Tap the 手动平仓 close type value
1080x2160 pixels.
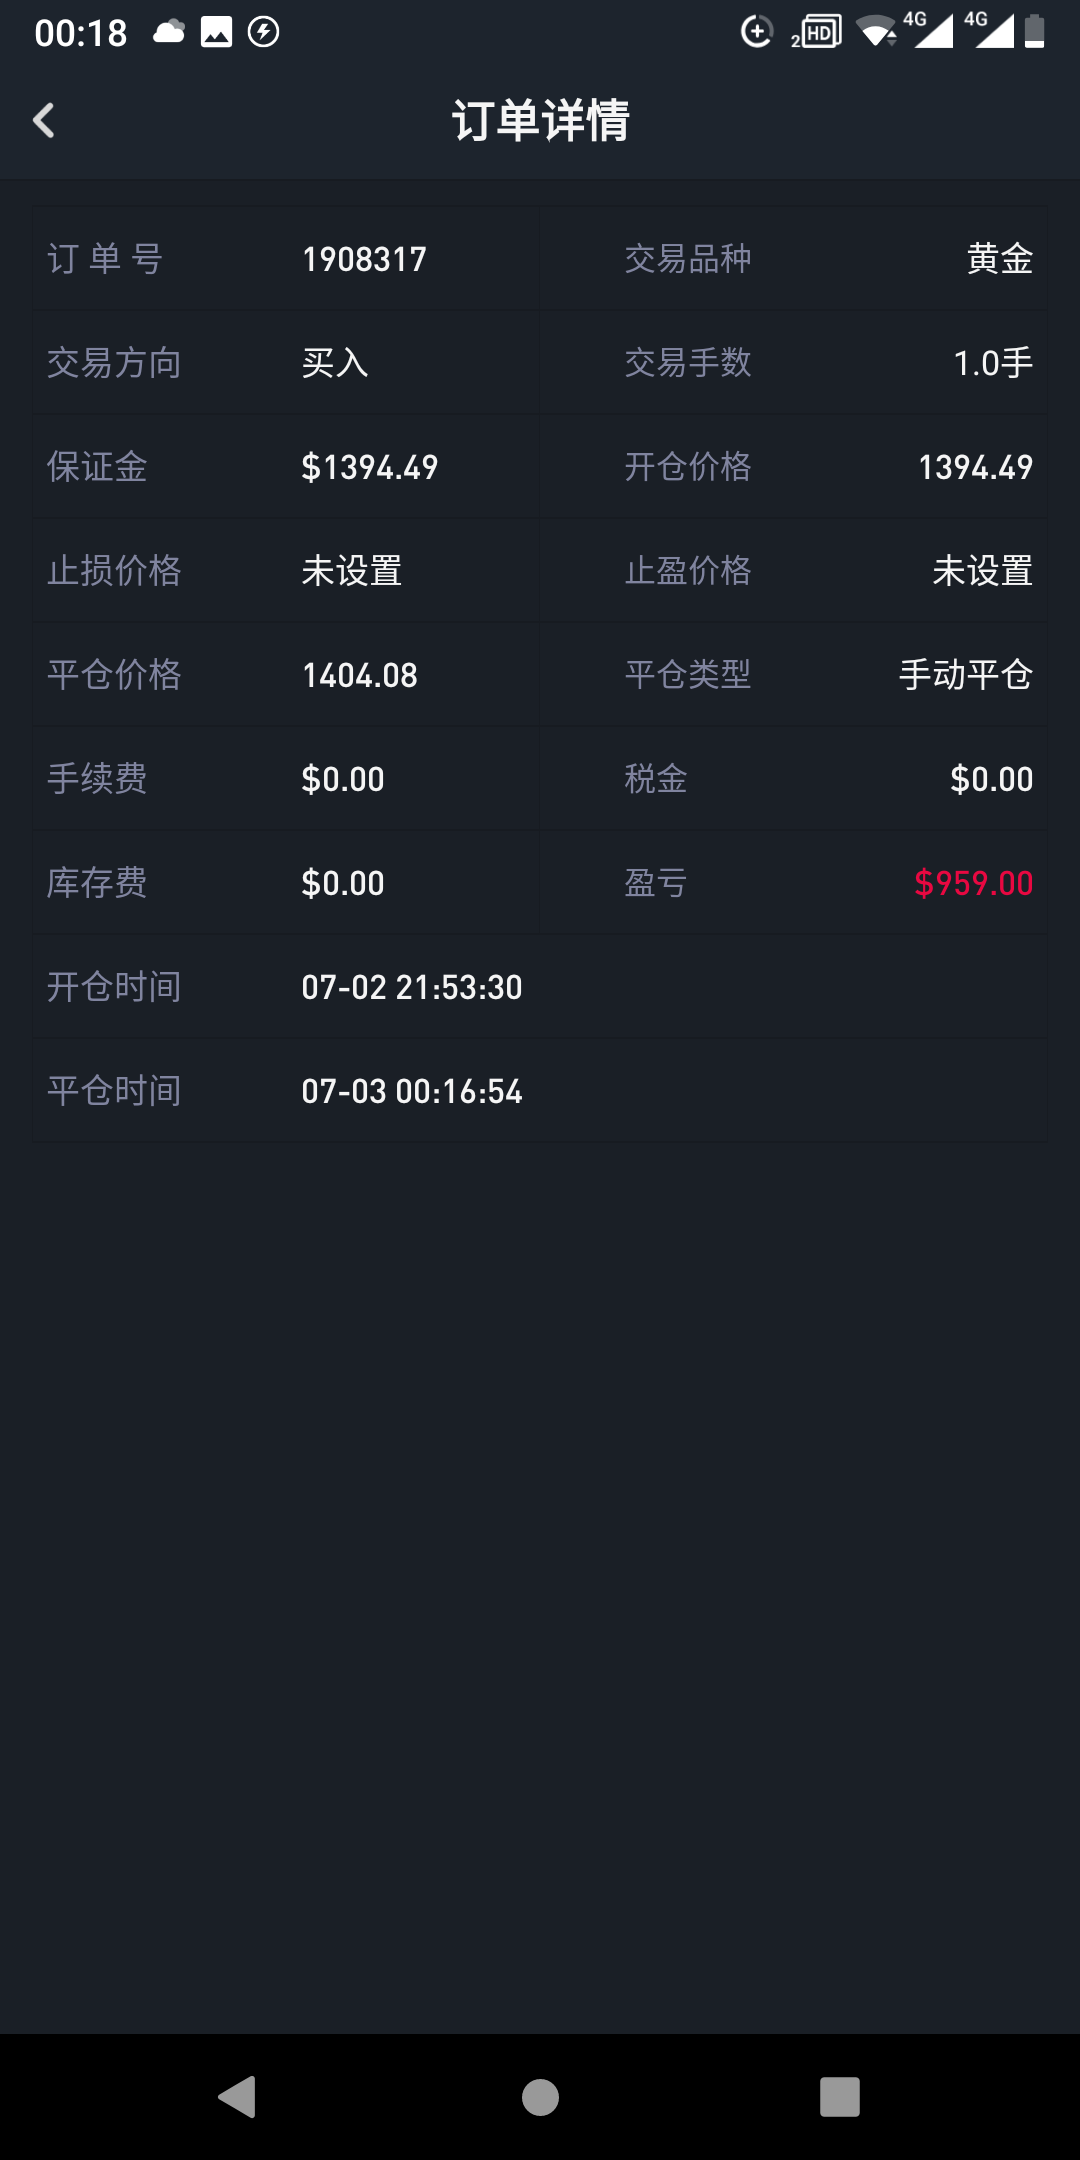965,676
